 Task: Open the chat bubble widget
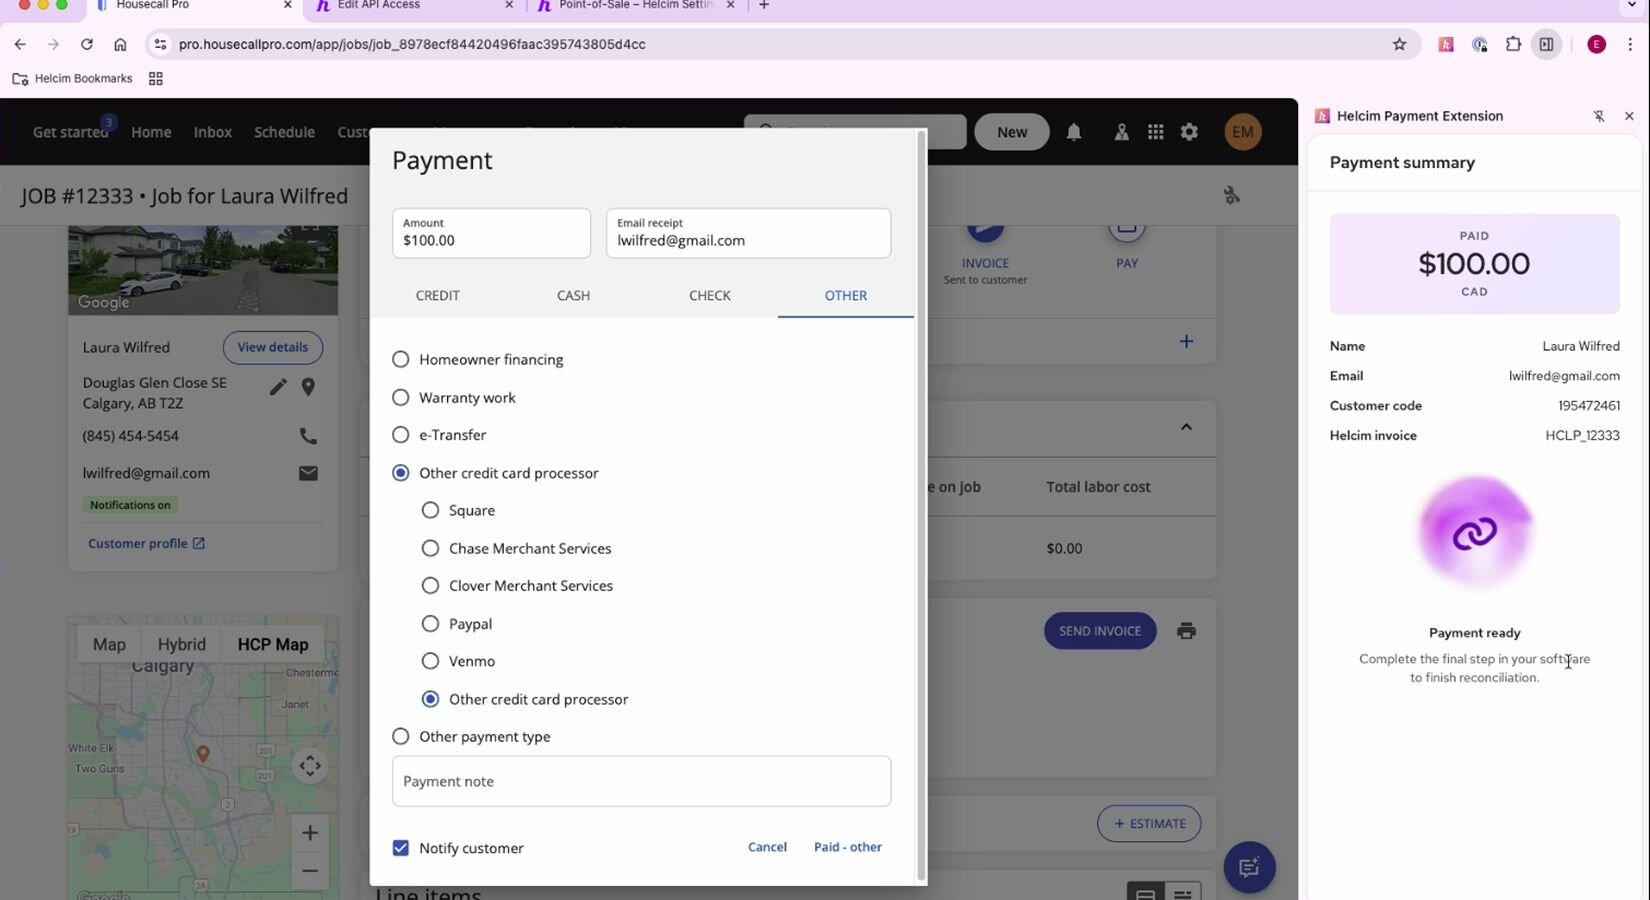[1248, 867]
